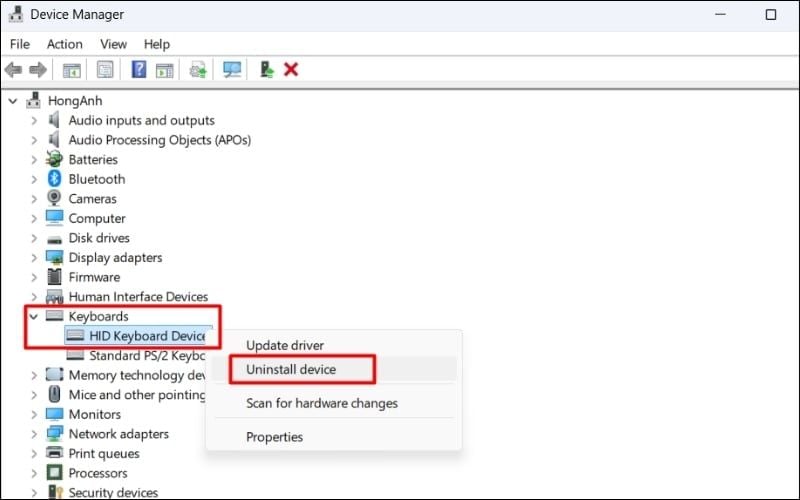This screenshot has width=800, height=500.
Task: Minimize the Device Manager window
Action: (x=720, y=14)
